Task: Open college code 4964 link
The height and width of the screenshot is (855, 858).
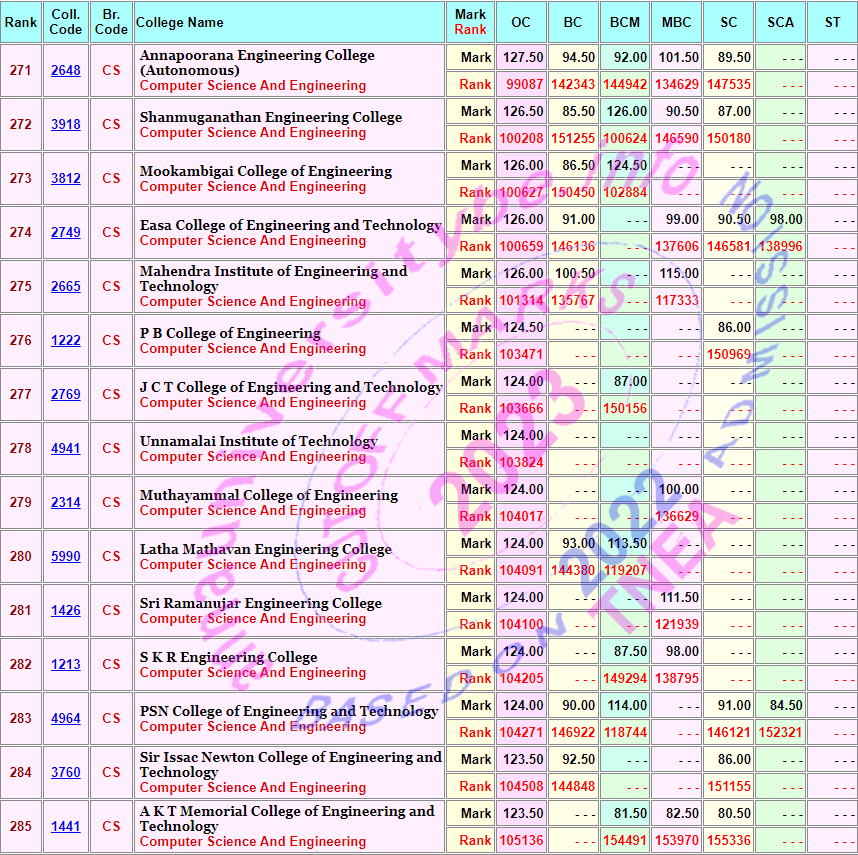Action: (x=66, y=719)
